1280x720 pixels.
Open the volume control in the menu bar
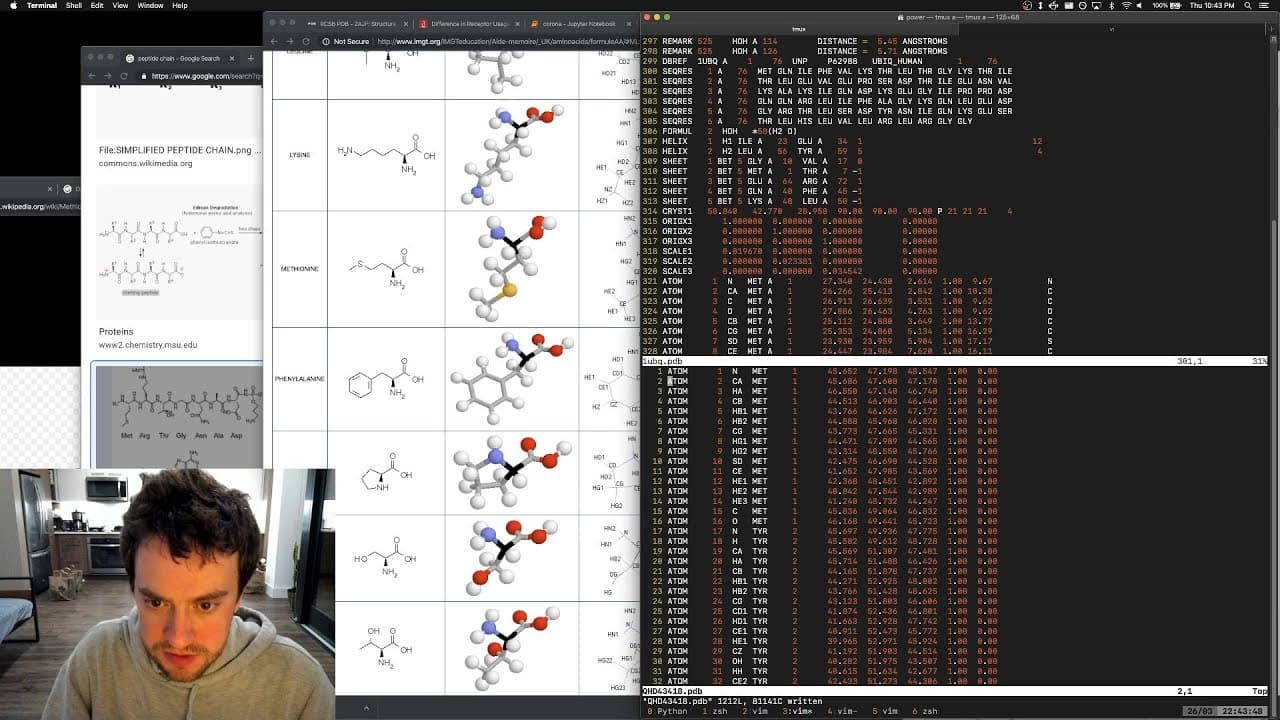[1140, 5]
